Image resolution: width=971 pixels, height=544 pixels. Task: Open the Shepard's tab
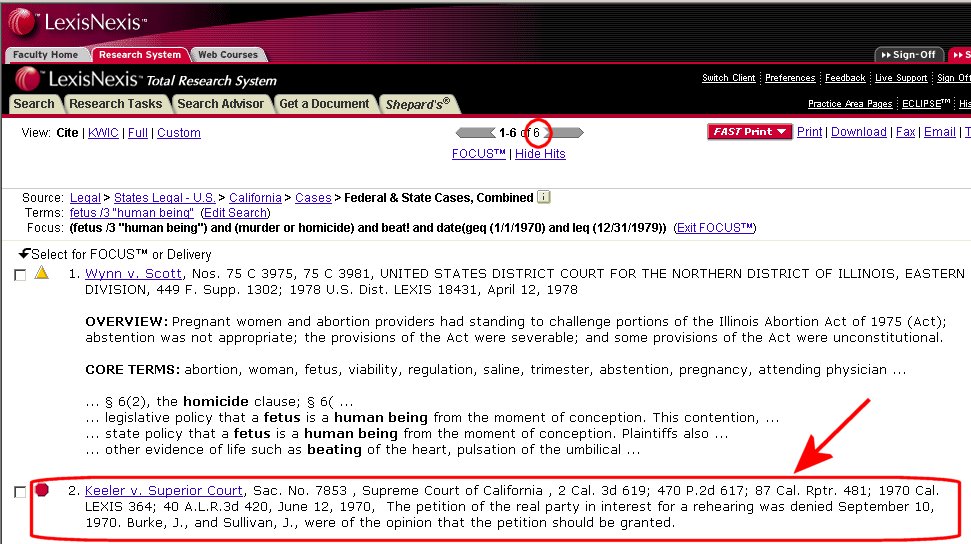pos(418,103)
